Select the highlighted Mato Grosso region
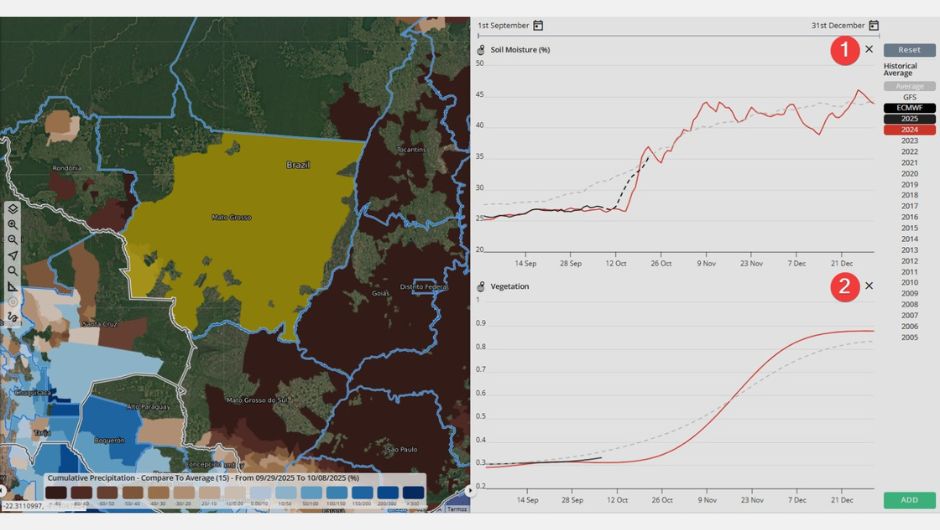Viewport: 940px width, 530px height. pyautogui.click(x=230, y=217)
